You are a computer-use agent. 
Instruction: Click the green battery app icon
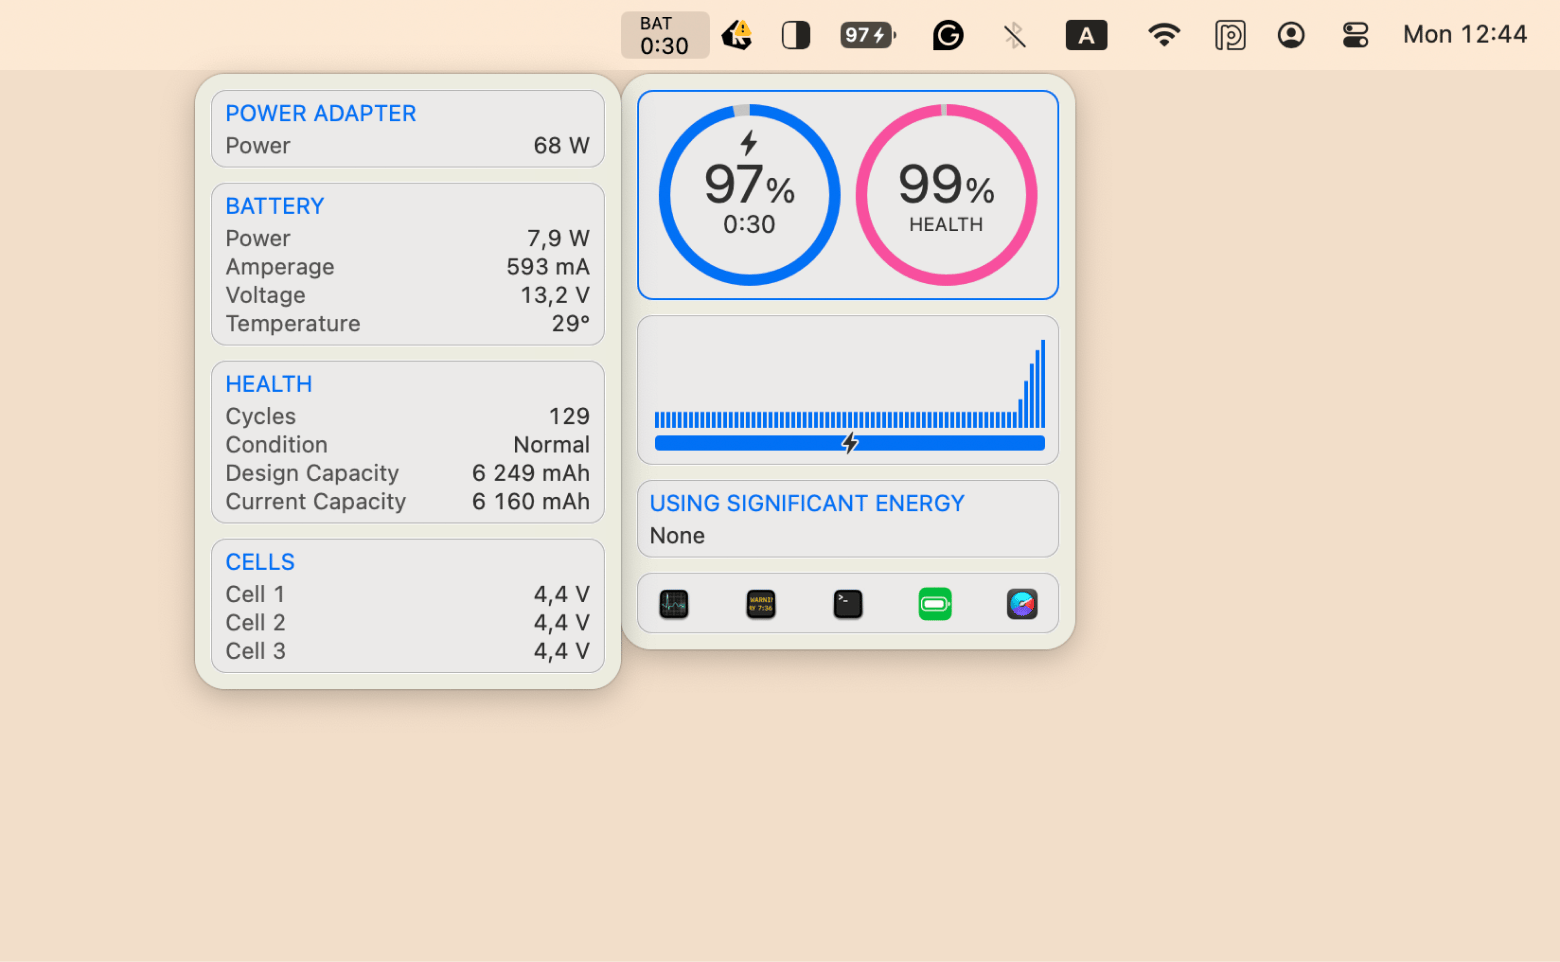pos(935,604)
